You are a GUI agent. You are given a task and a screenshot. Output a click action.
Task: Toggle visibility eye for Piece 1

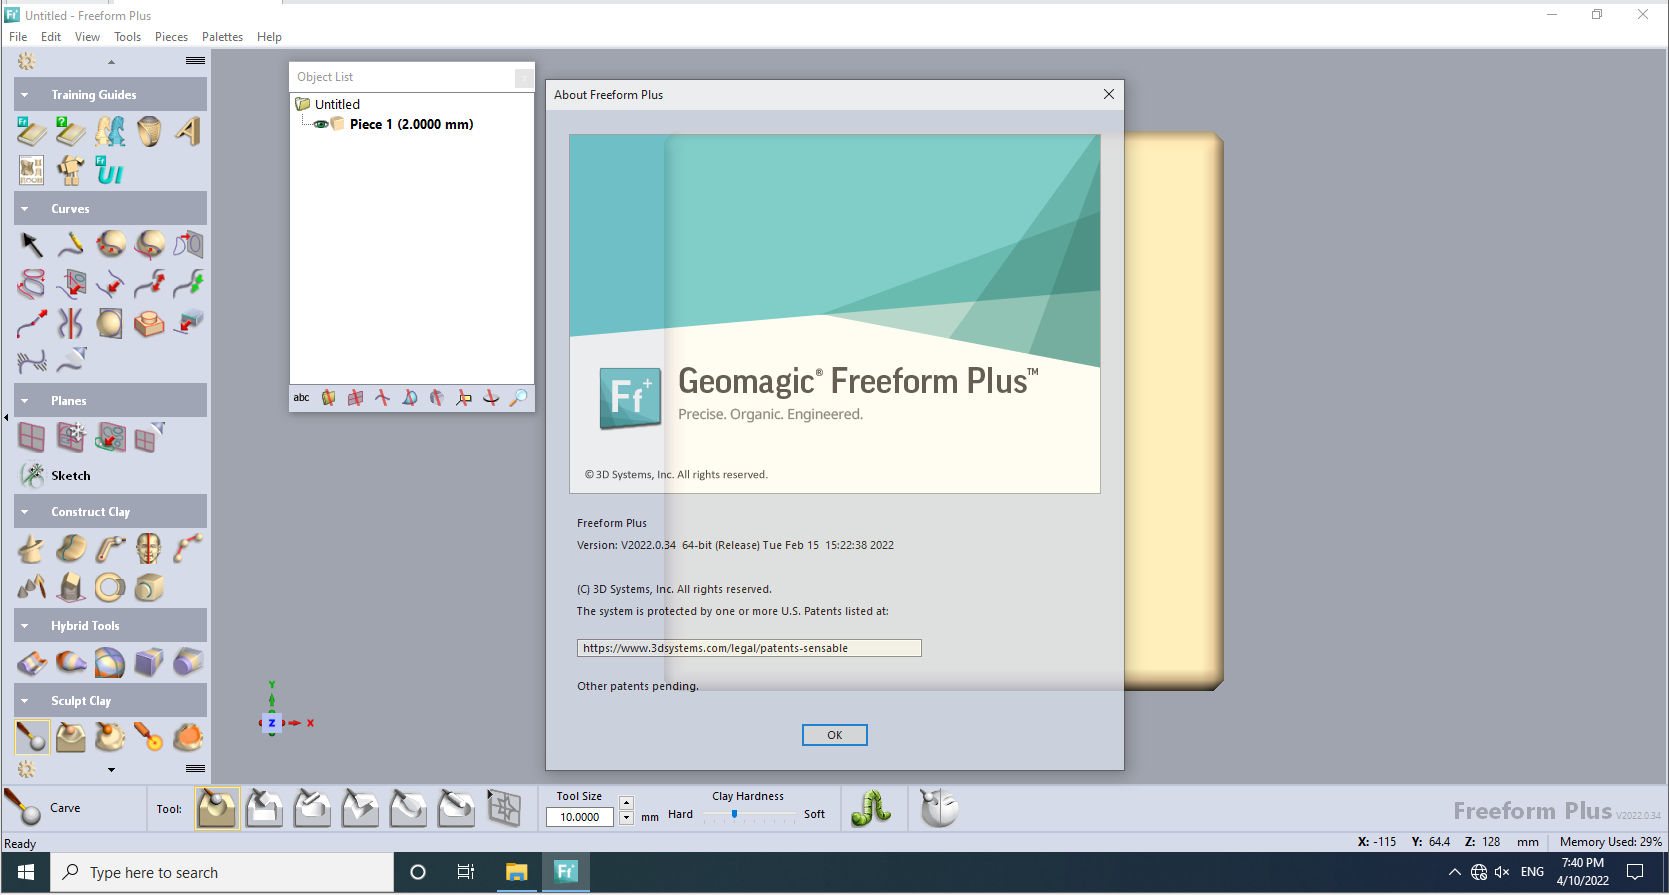tap(321, 124)
